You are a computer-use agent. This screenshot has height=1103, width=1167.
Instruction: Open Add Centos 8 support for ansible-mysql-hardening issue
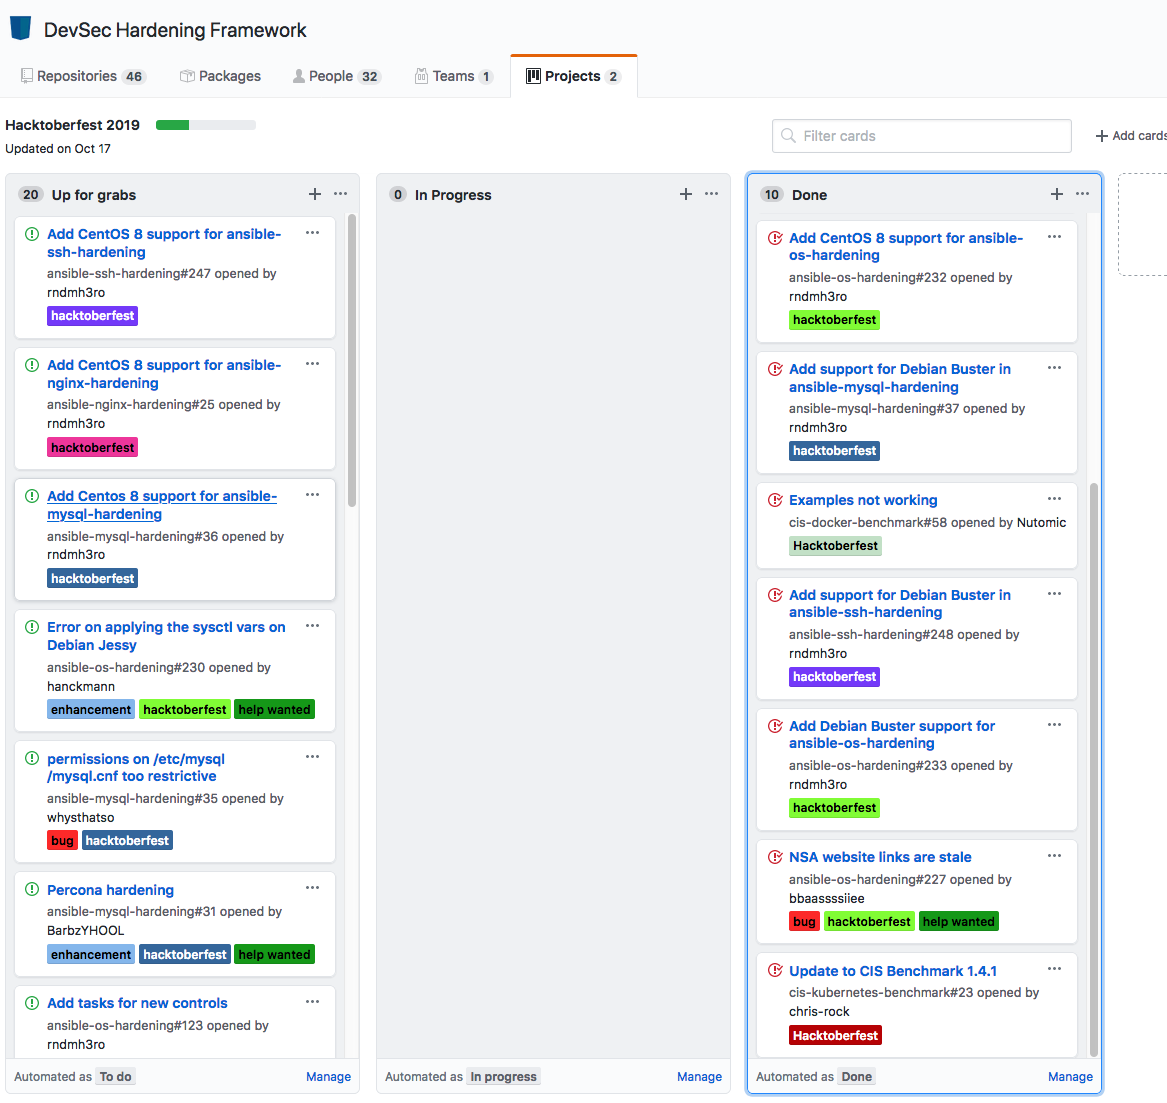point(162,505)
